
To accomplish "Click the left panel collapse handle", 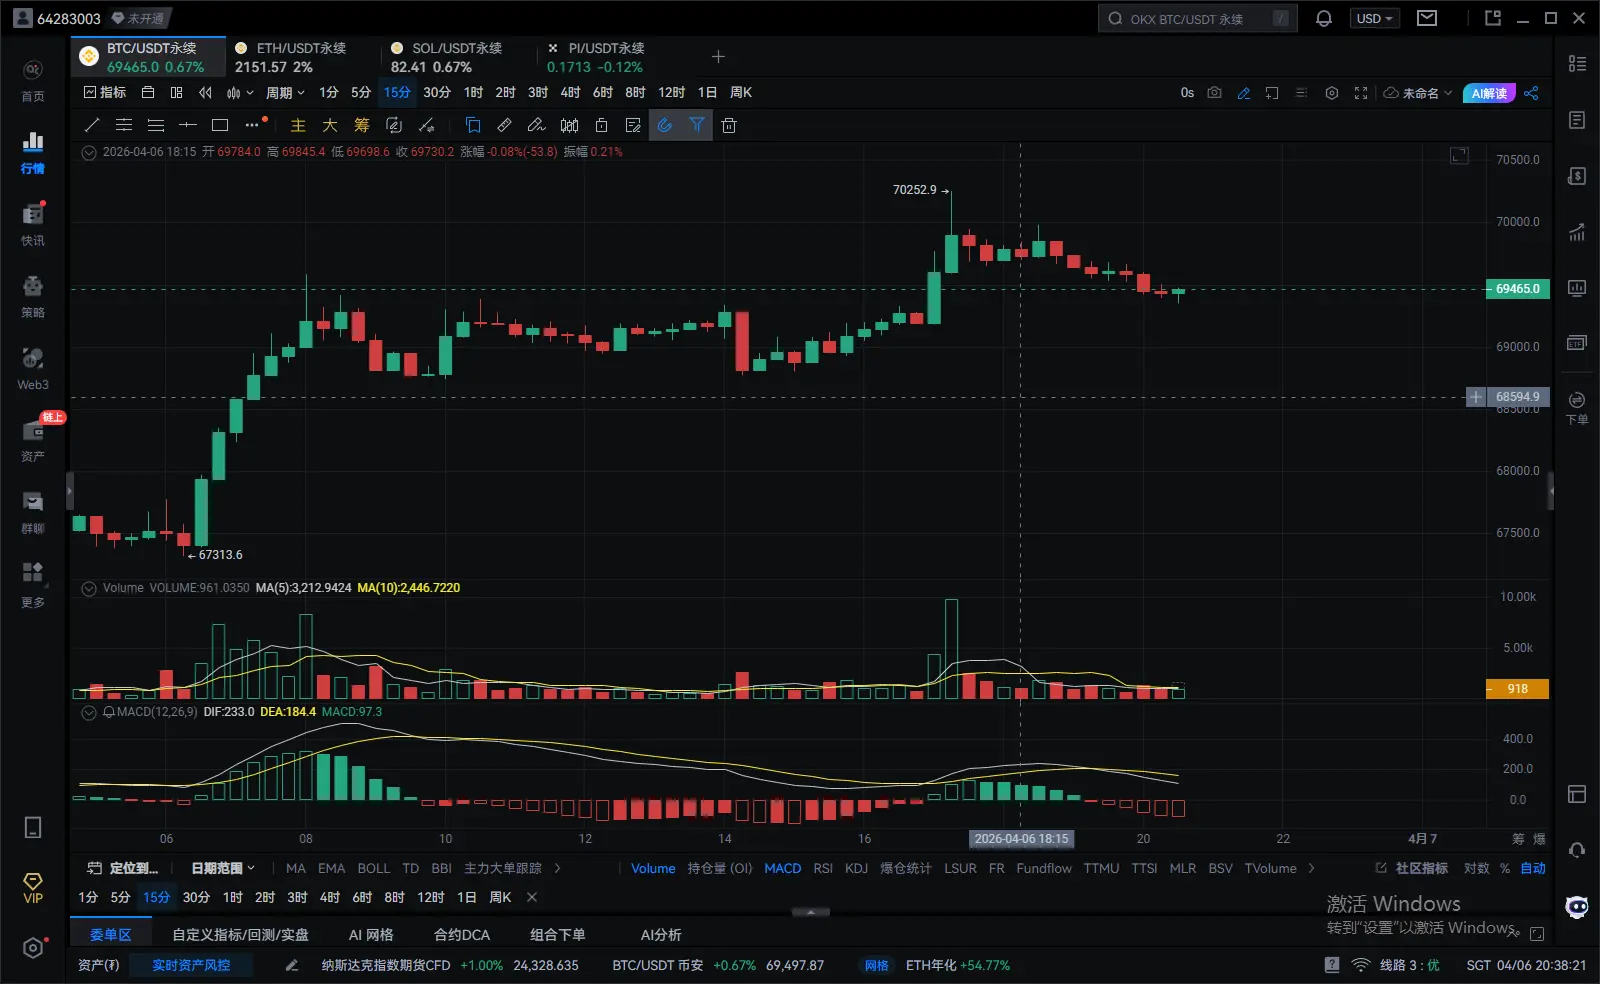I will 69,491.
